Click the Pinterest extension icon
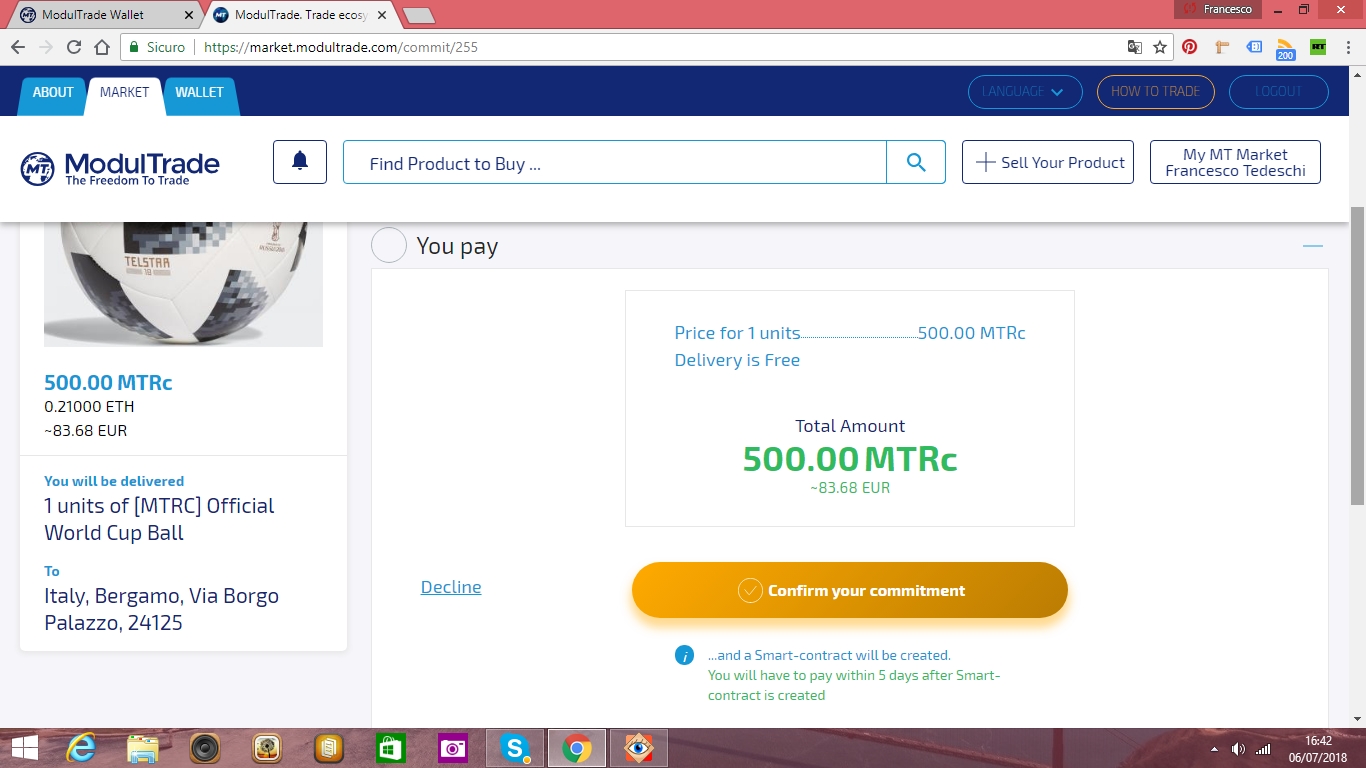Screen dimensions: 1366x768 point(1189,47)
